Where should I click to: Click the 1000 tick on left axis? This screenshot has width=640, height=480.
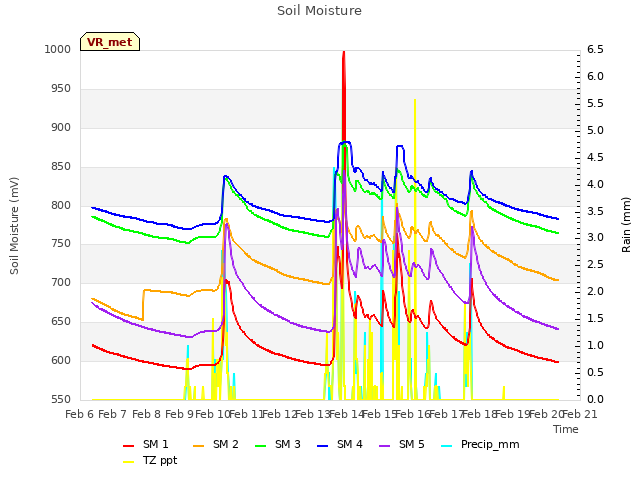58,49
